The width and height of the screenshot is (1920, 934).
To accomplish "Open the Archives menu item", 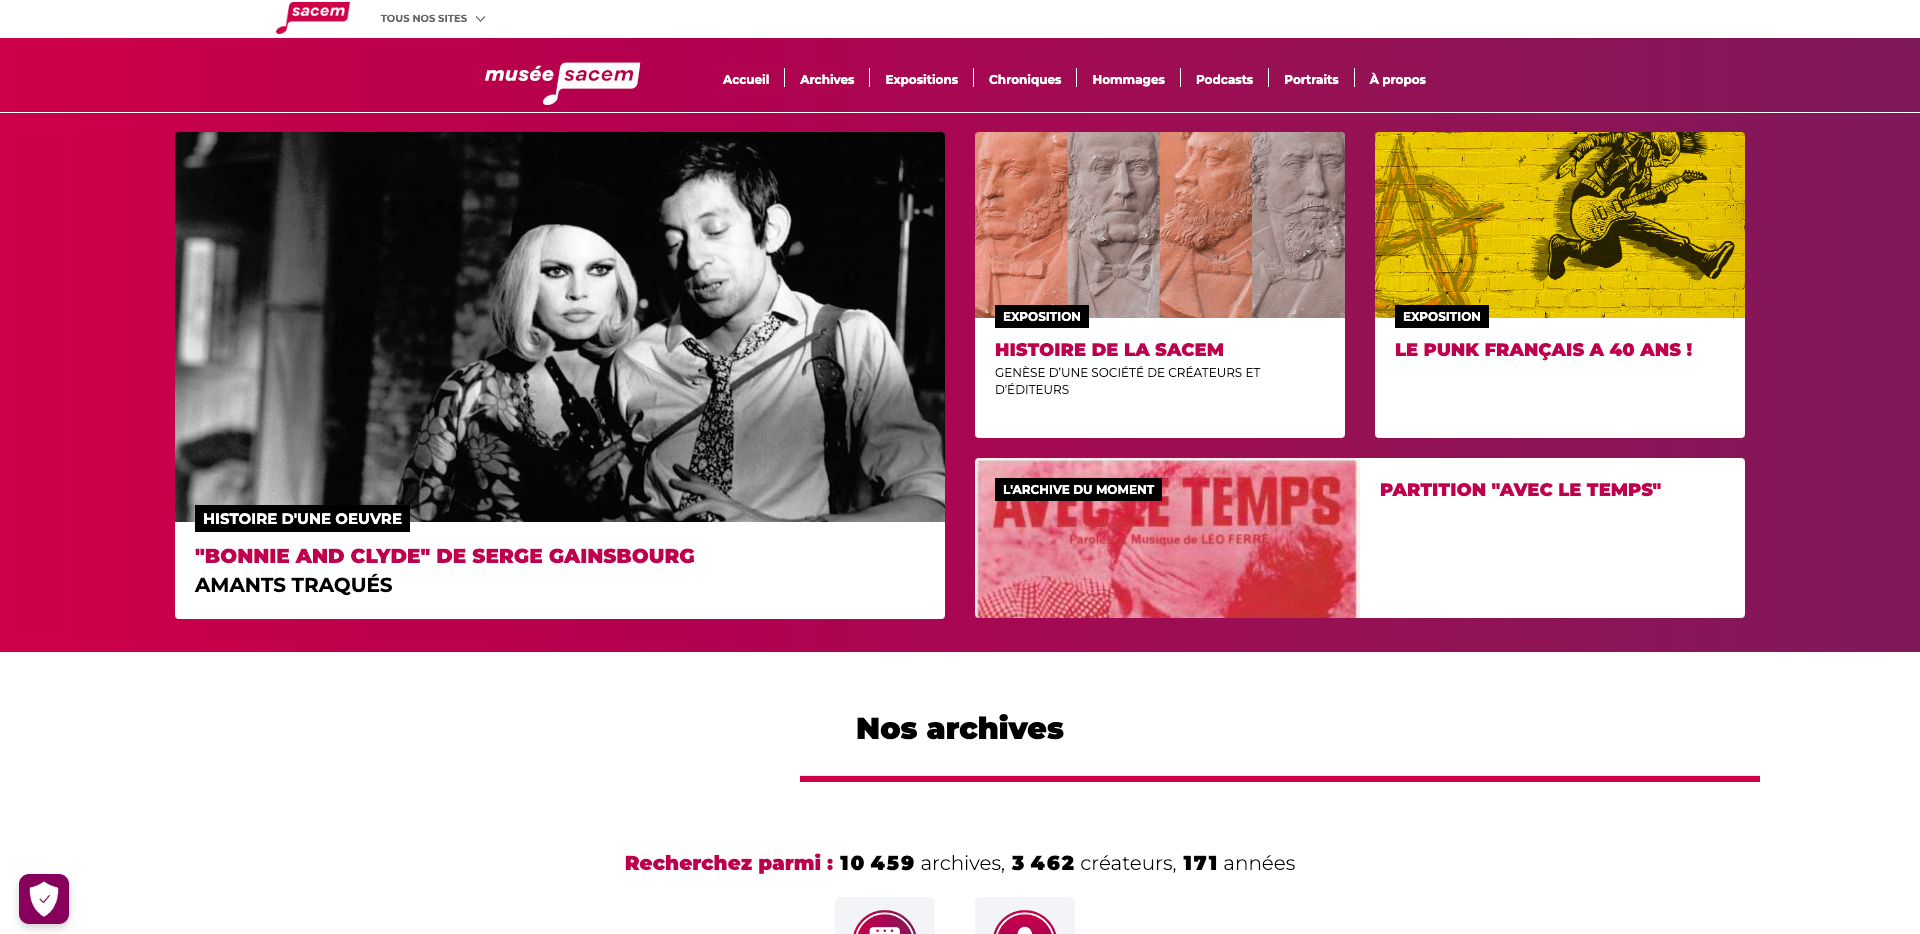I will [x=827, y=79].
